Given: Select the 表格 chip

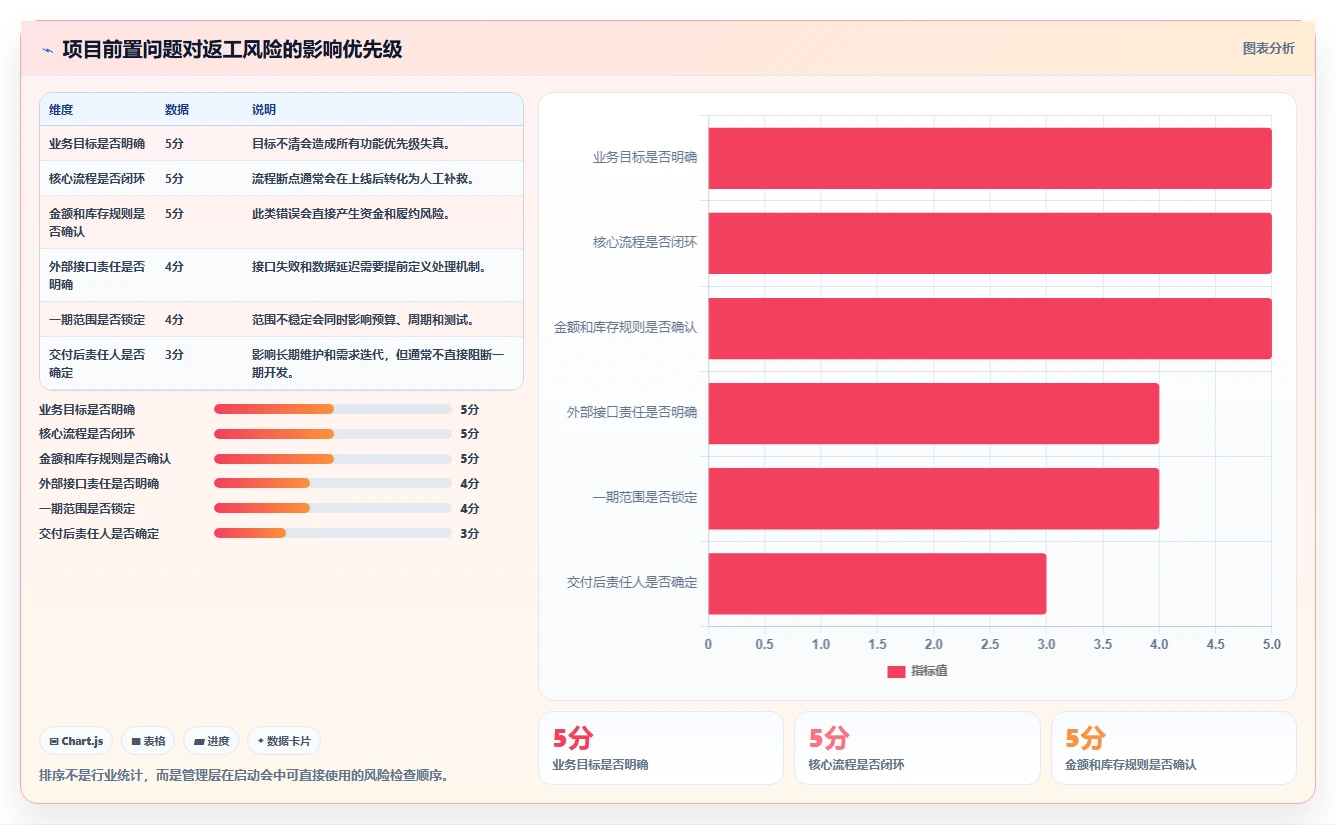Looking at the screenshot, I should point(148,741).
